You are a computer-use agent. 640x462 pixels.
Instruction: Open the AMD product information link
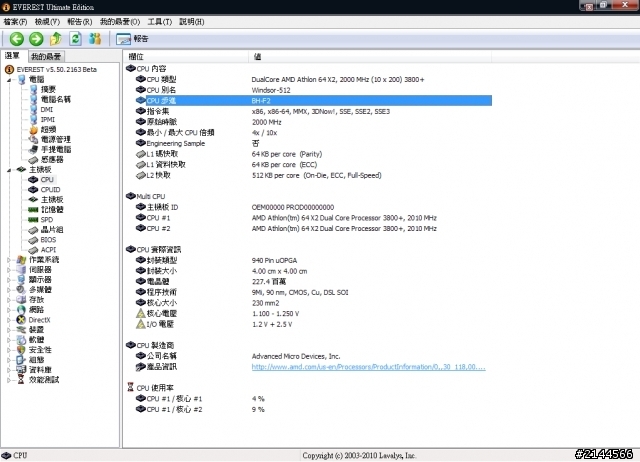point(368,367)
